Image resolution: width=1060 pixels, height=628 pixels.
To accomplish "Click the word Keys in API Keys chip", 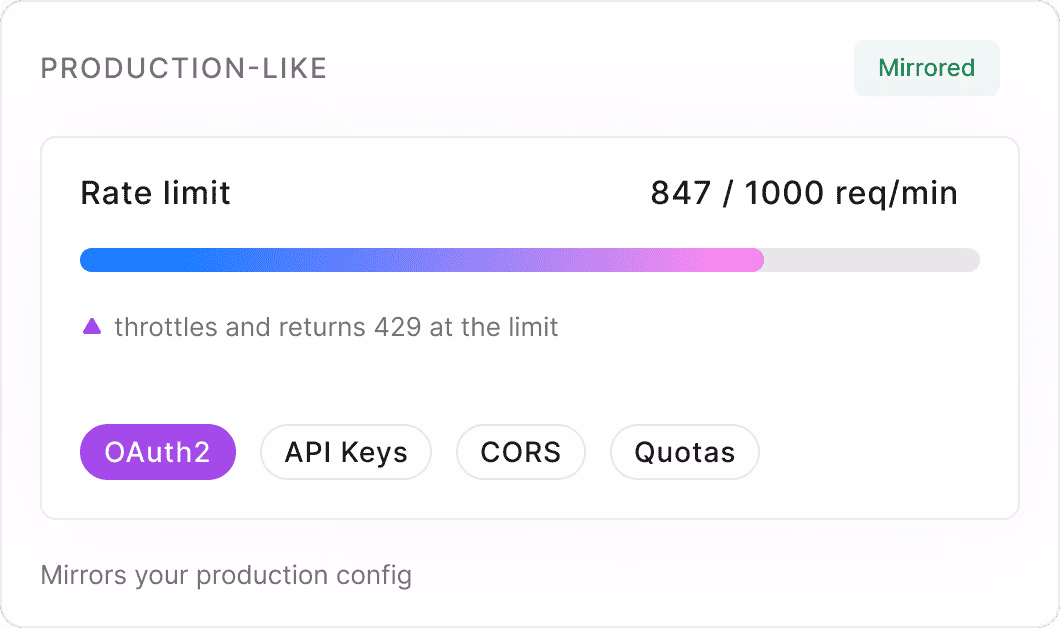I will 374,452.
